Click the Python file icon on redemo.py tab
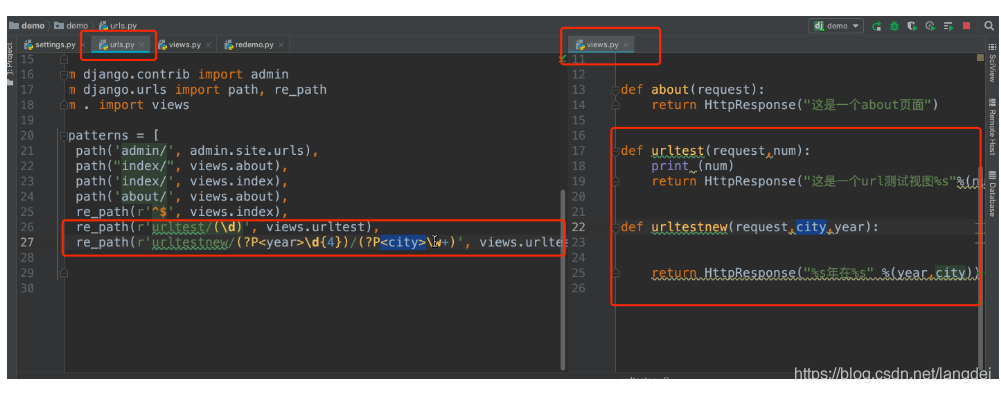Viewport: 1001px width, 393px height. [x=229, y=45]
